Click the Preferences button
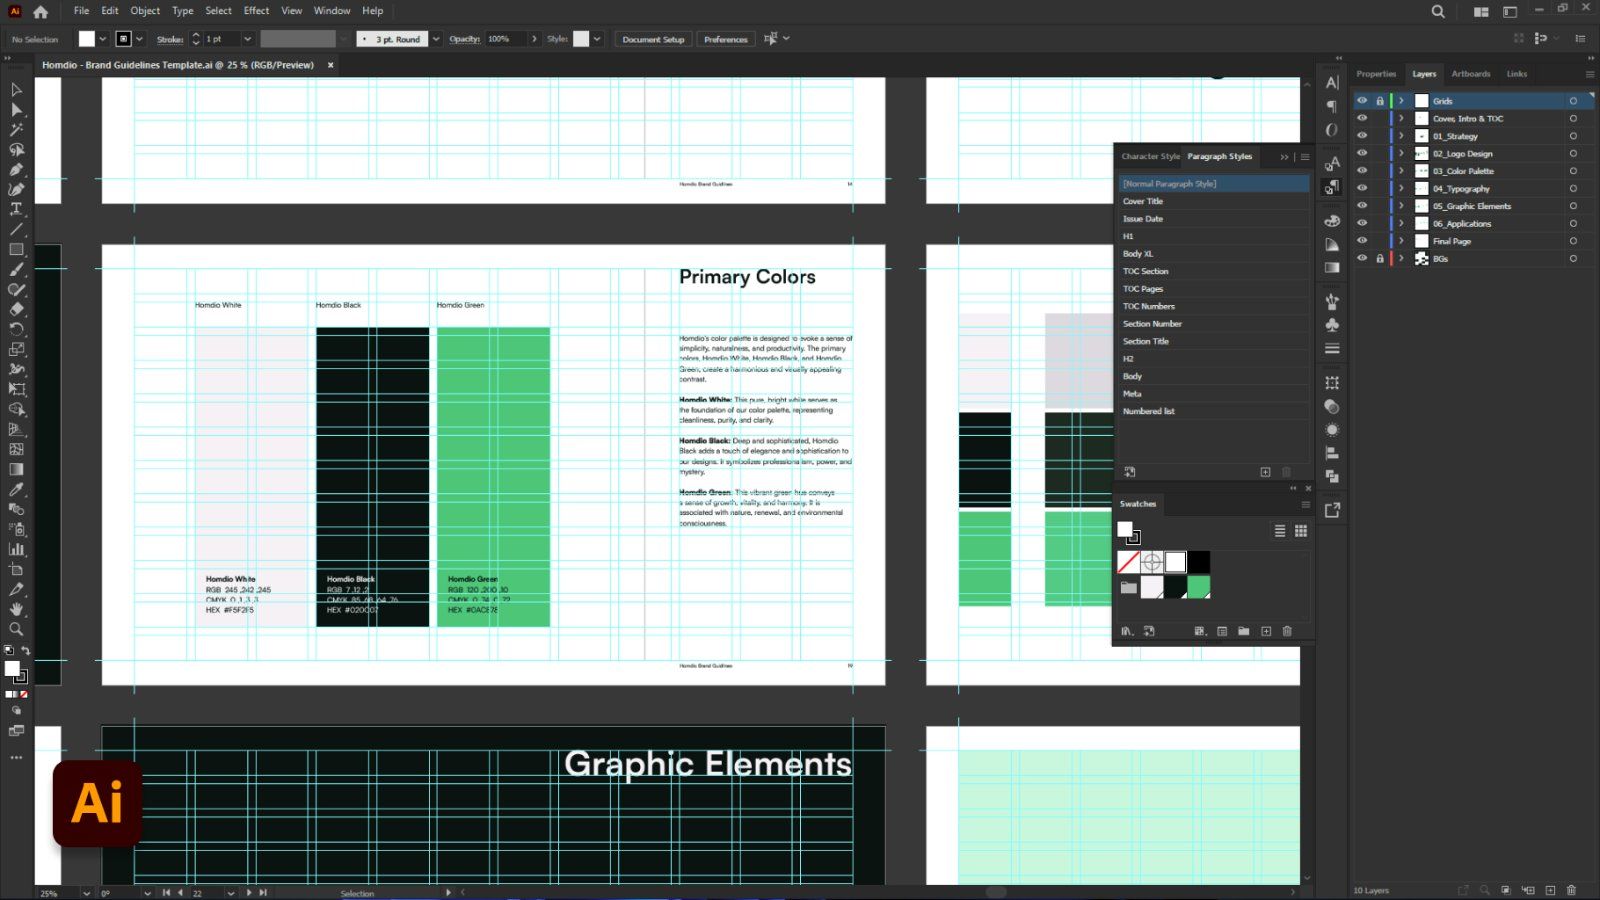Image resolution: width=1600 pixels, height=900 pixels. click(725, 39)
